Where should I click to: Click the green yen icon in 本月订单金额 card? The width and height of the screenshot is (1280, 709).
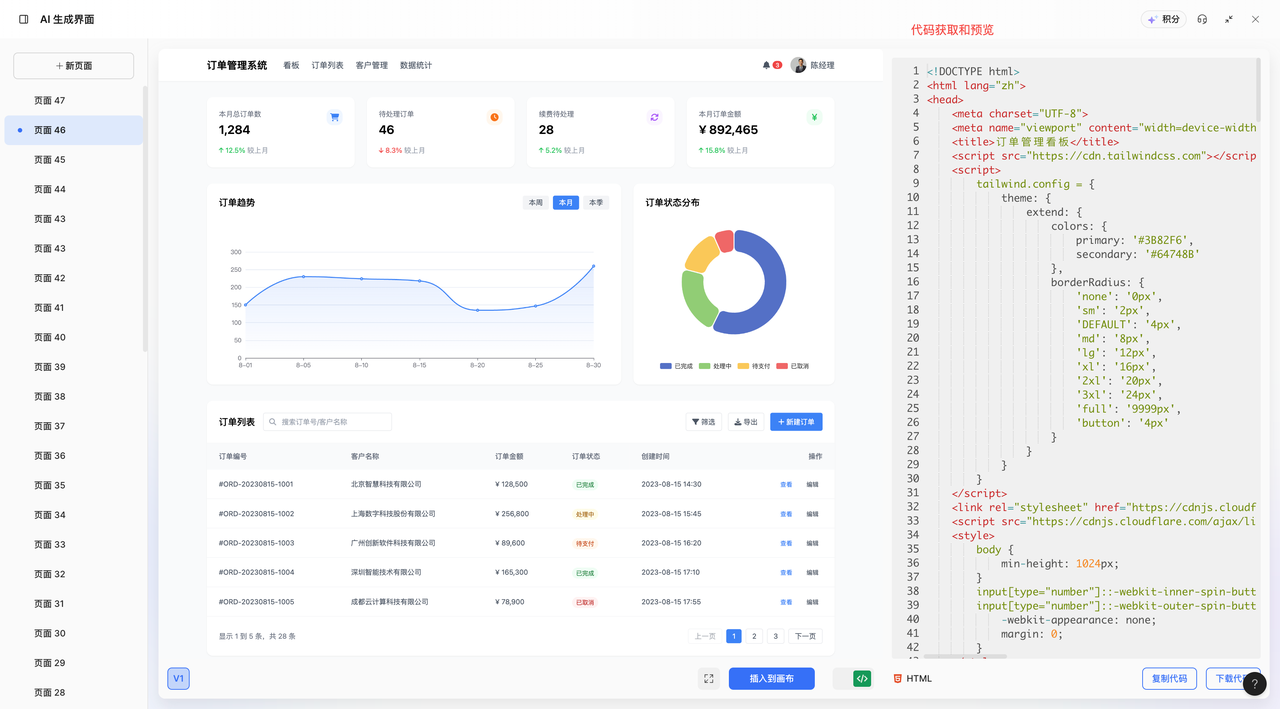pos(814,117)
